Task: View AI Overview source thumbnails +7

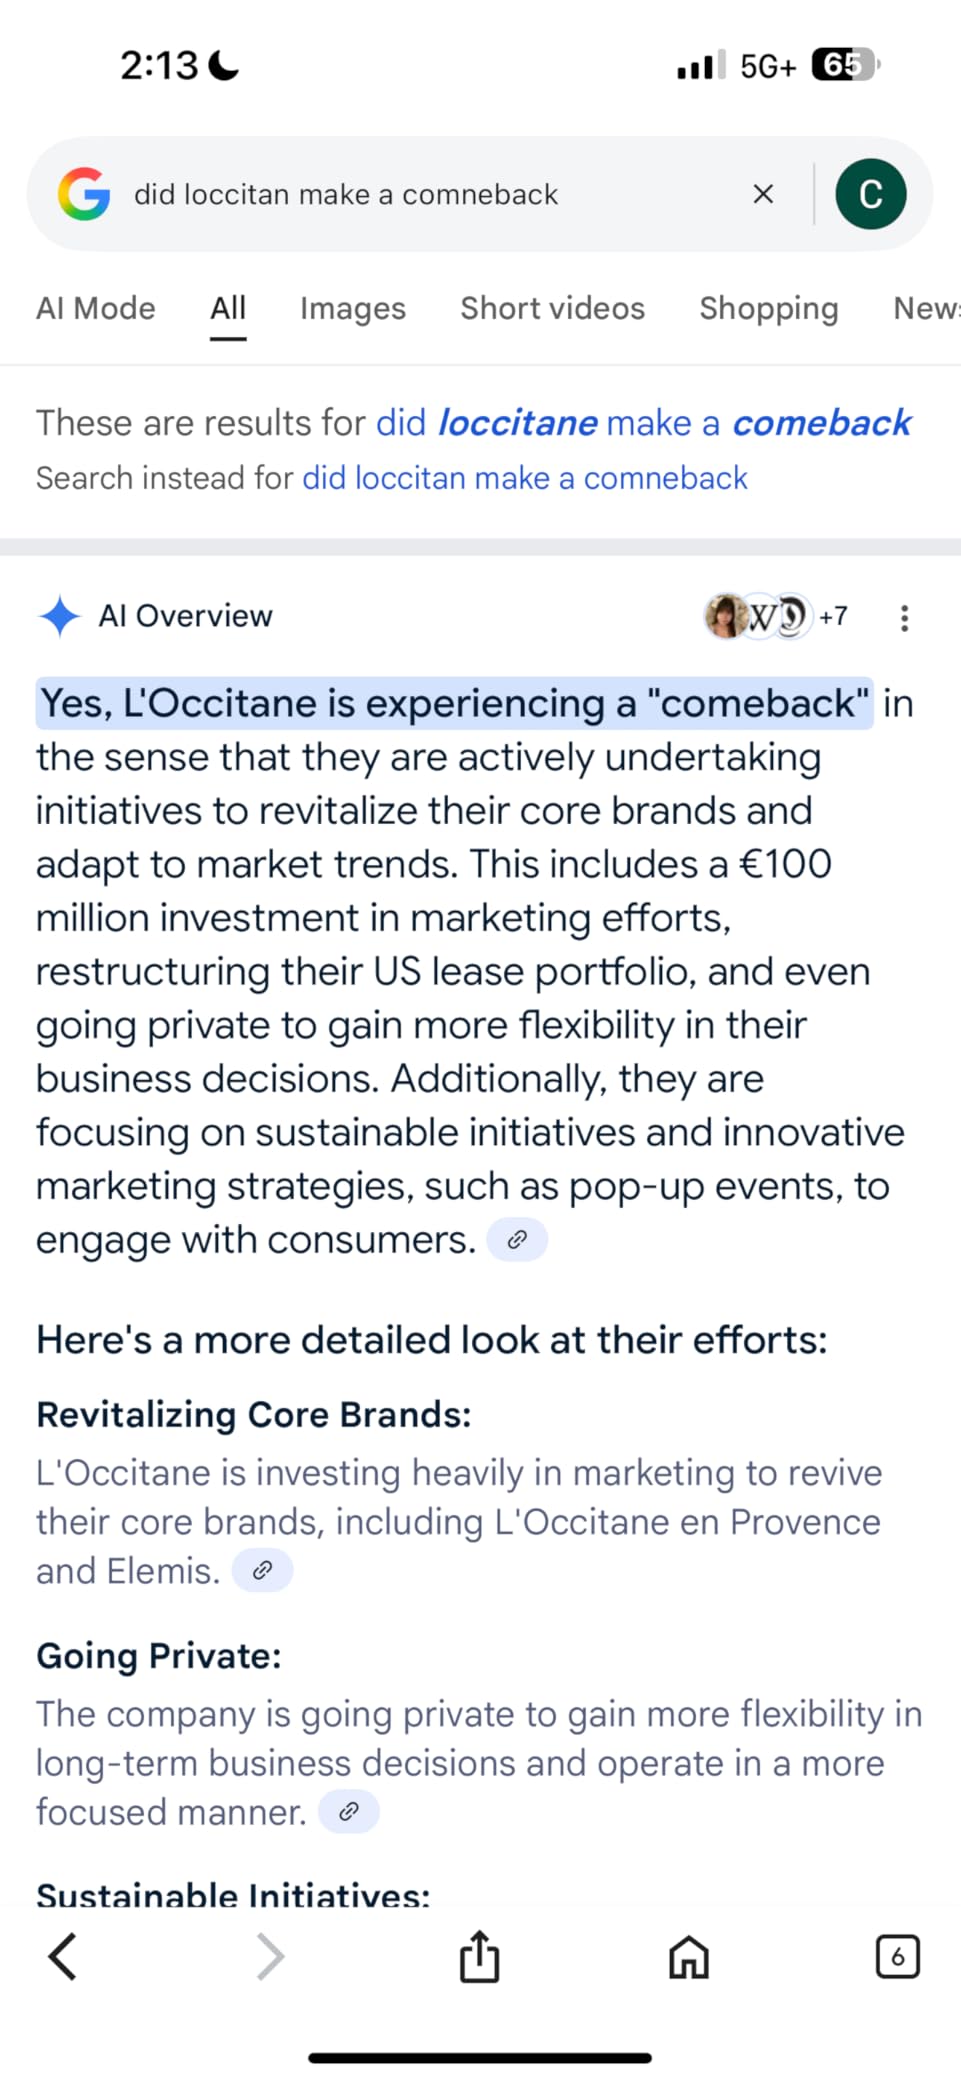Action: 776,616
